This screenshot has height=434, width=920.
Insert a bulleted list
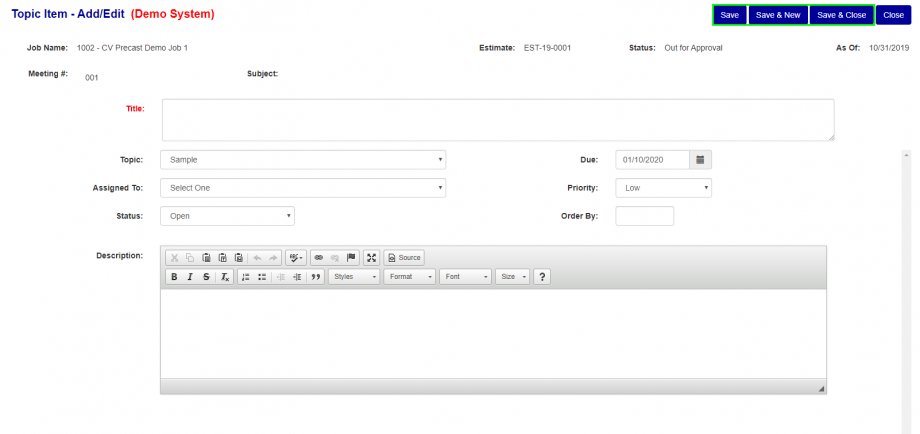click(x=262, y=277)
